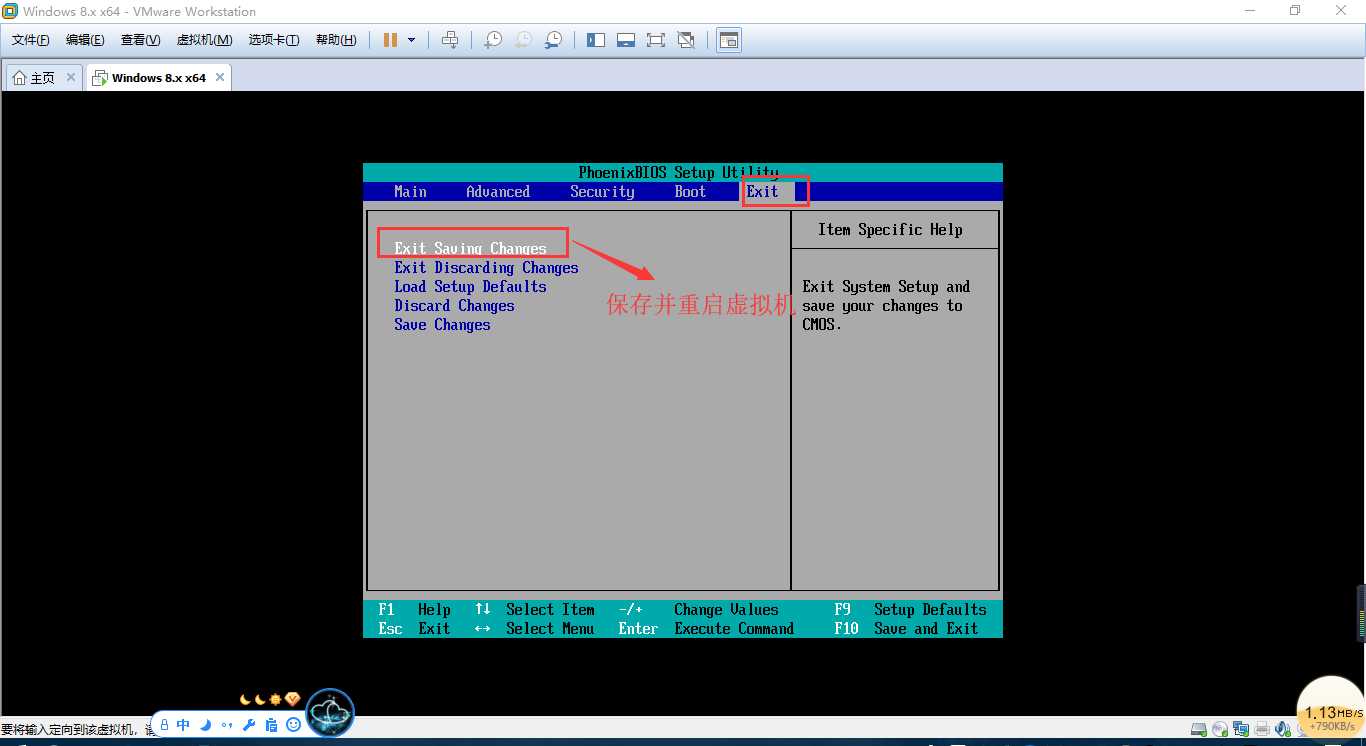Switch to full screen mode

click(x=656, y=40)
